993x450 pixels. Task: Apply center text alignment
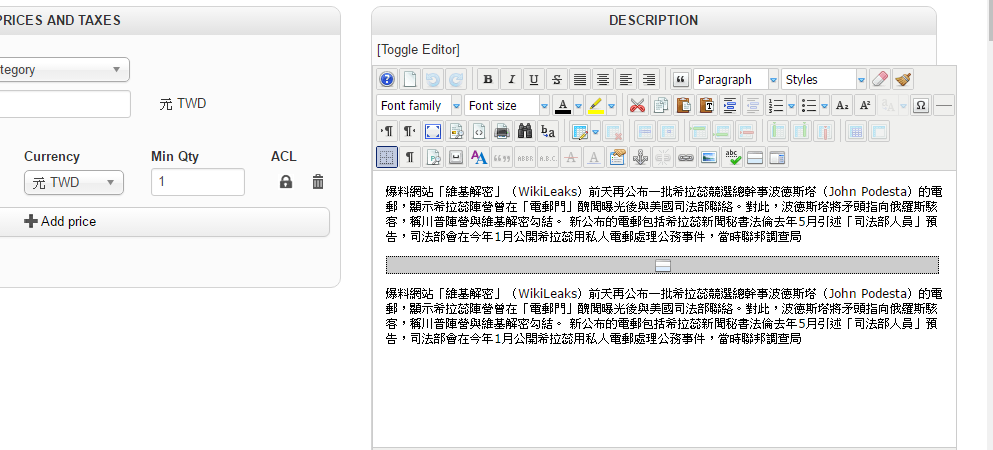click(602, 79)
